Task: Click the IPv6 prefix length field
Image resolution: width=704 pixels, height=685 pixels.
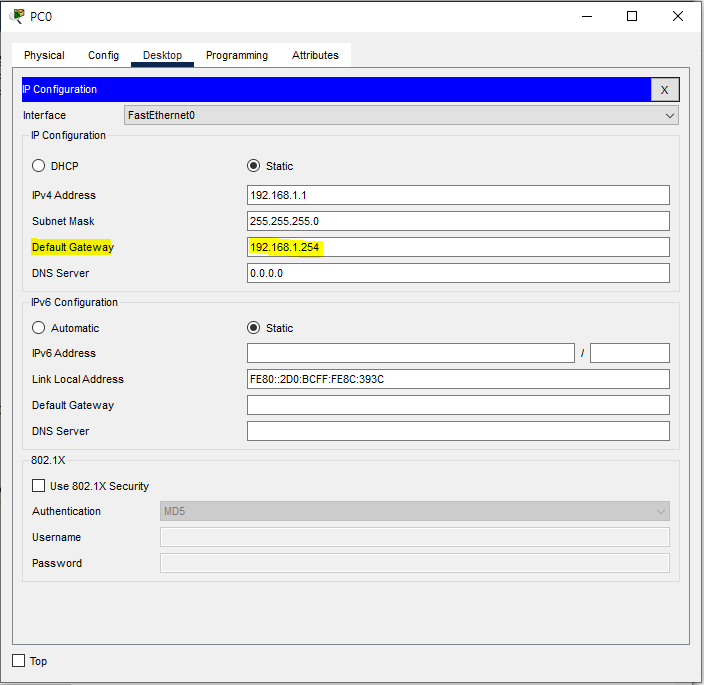Action: pyautogui.click(x=629, y=353)
